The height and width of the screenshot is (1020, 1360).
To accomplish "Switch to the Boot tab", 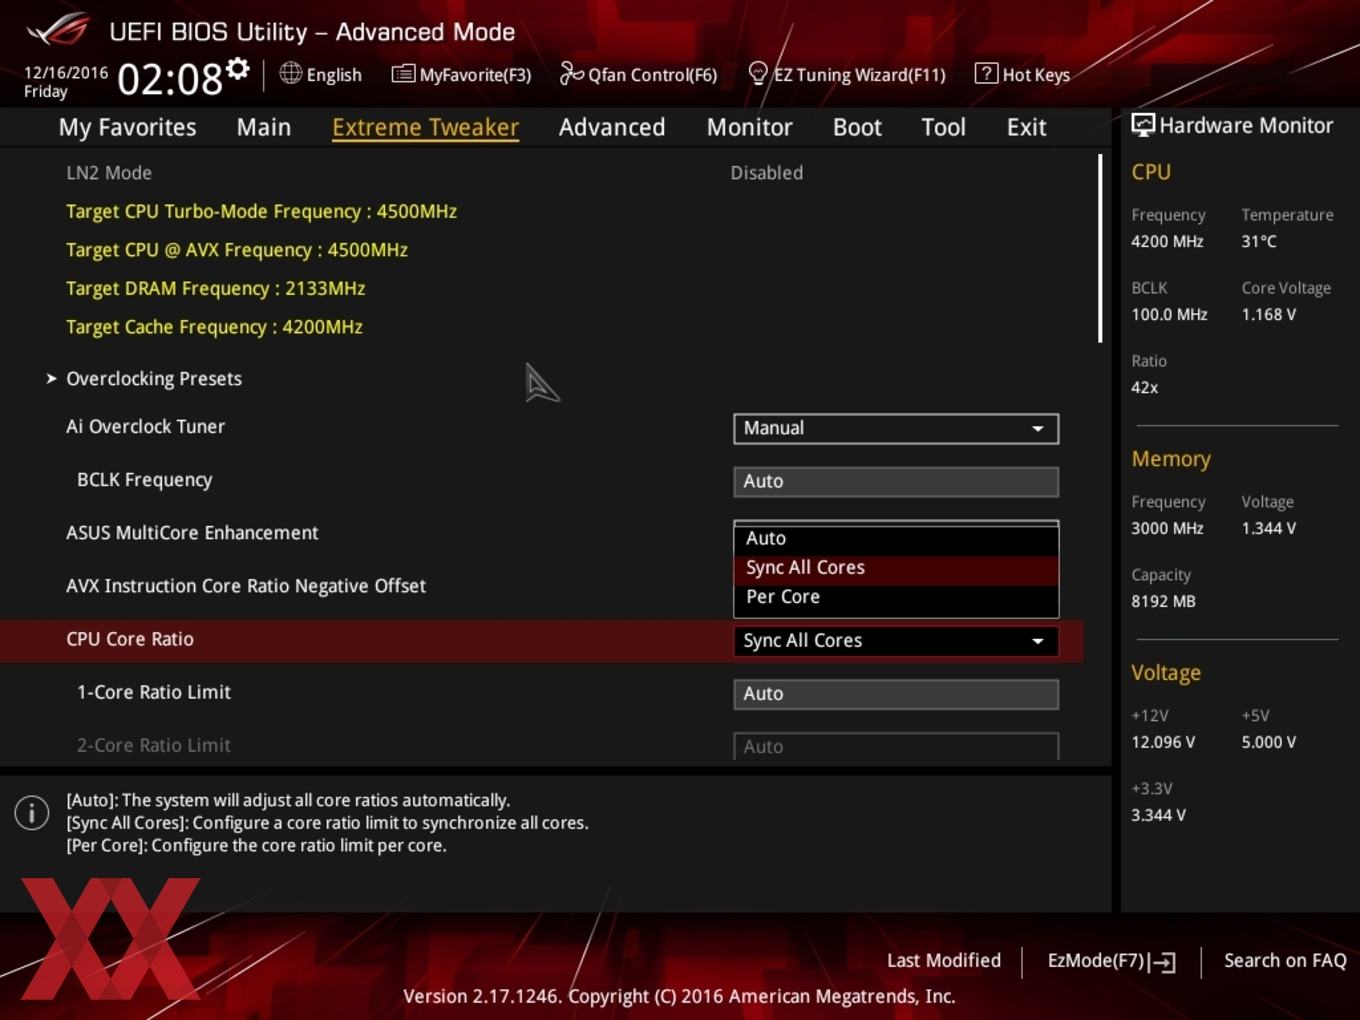I will (857, 127).
